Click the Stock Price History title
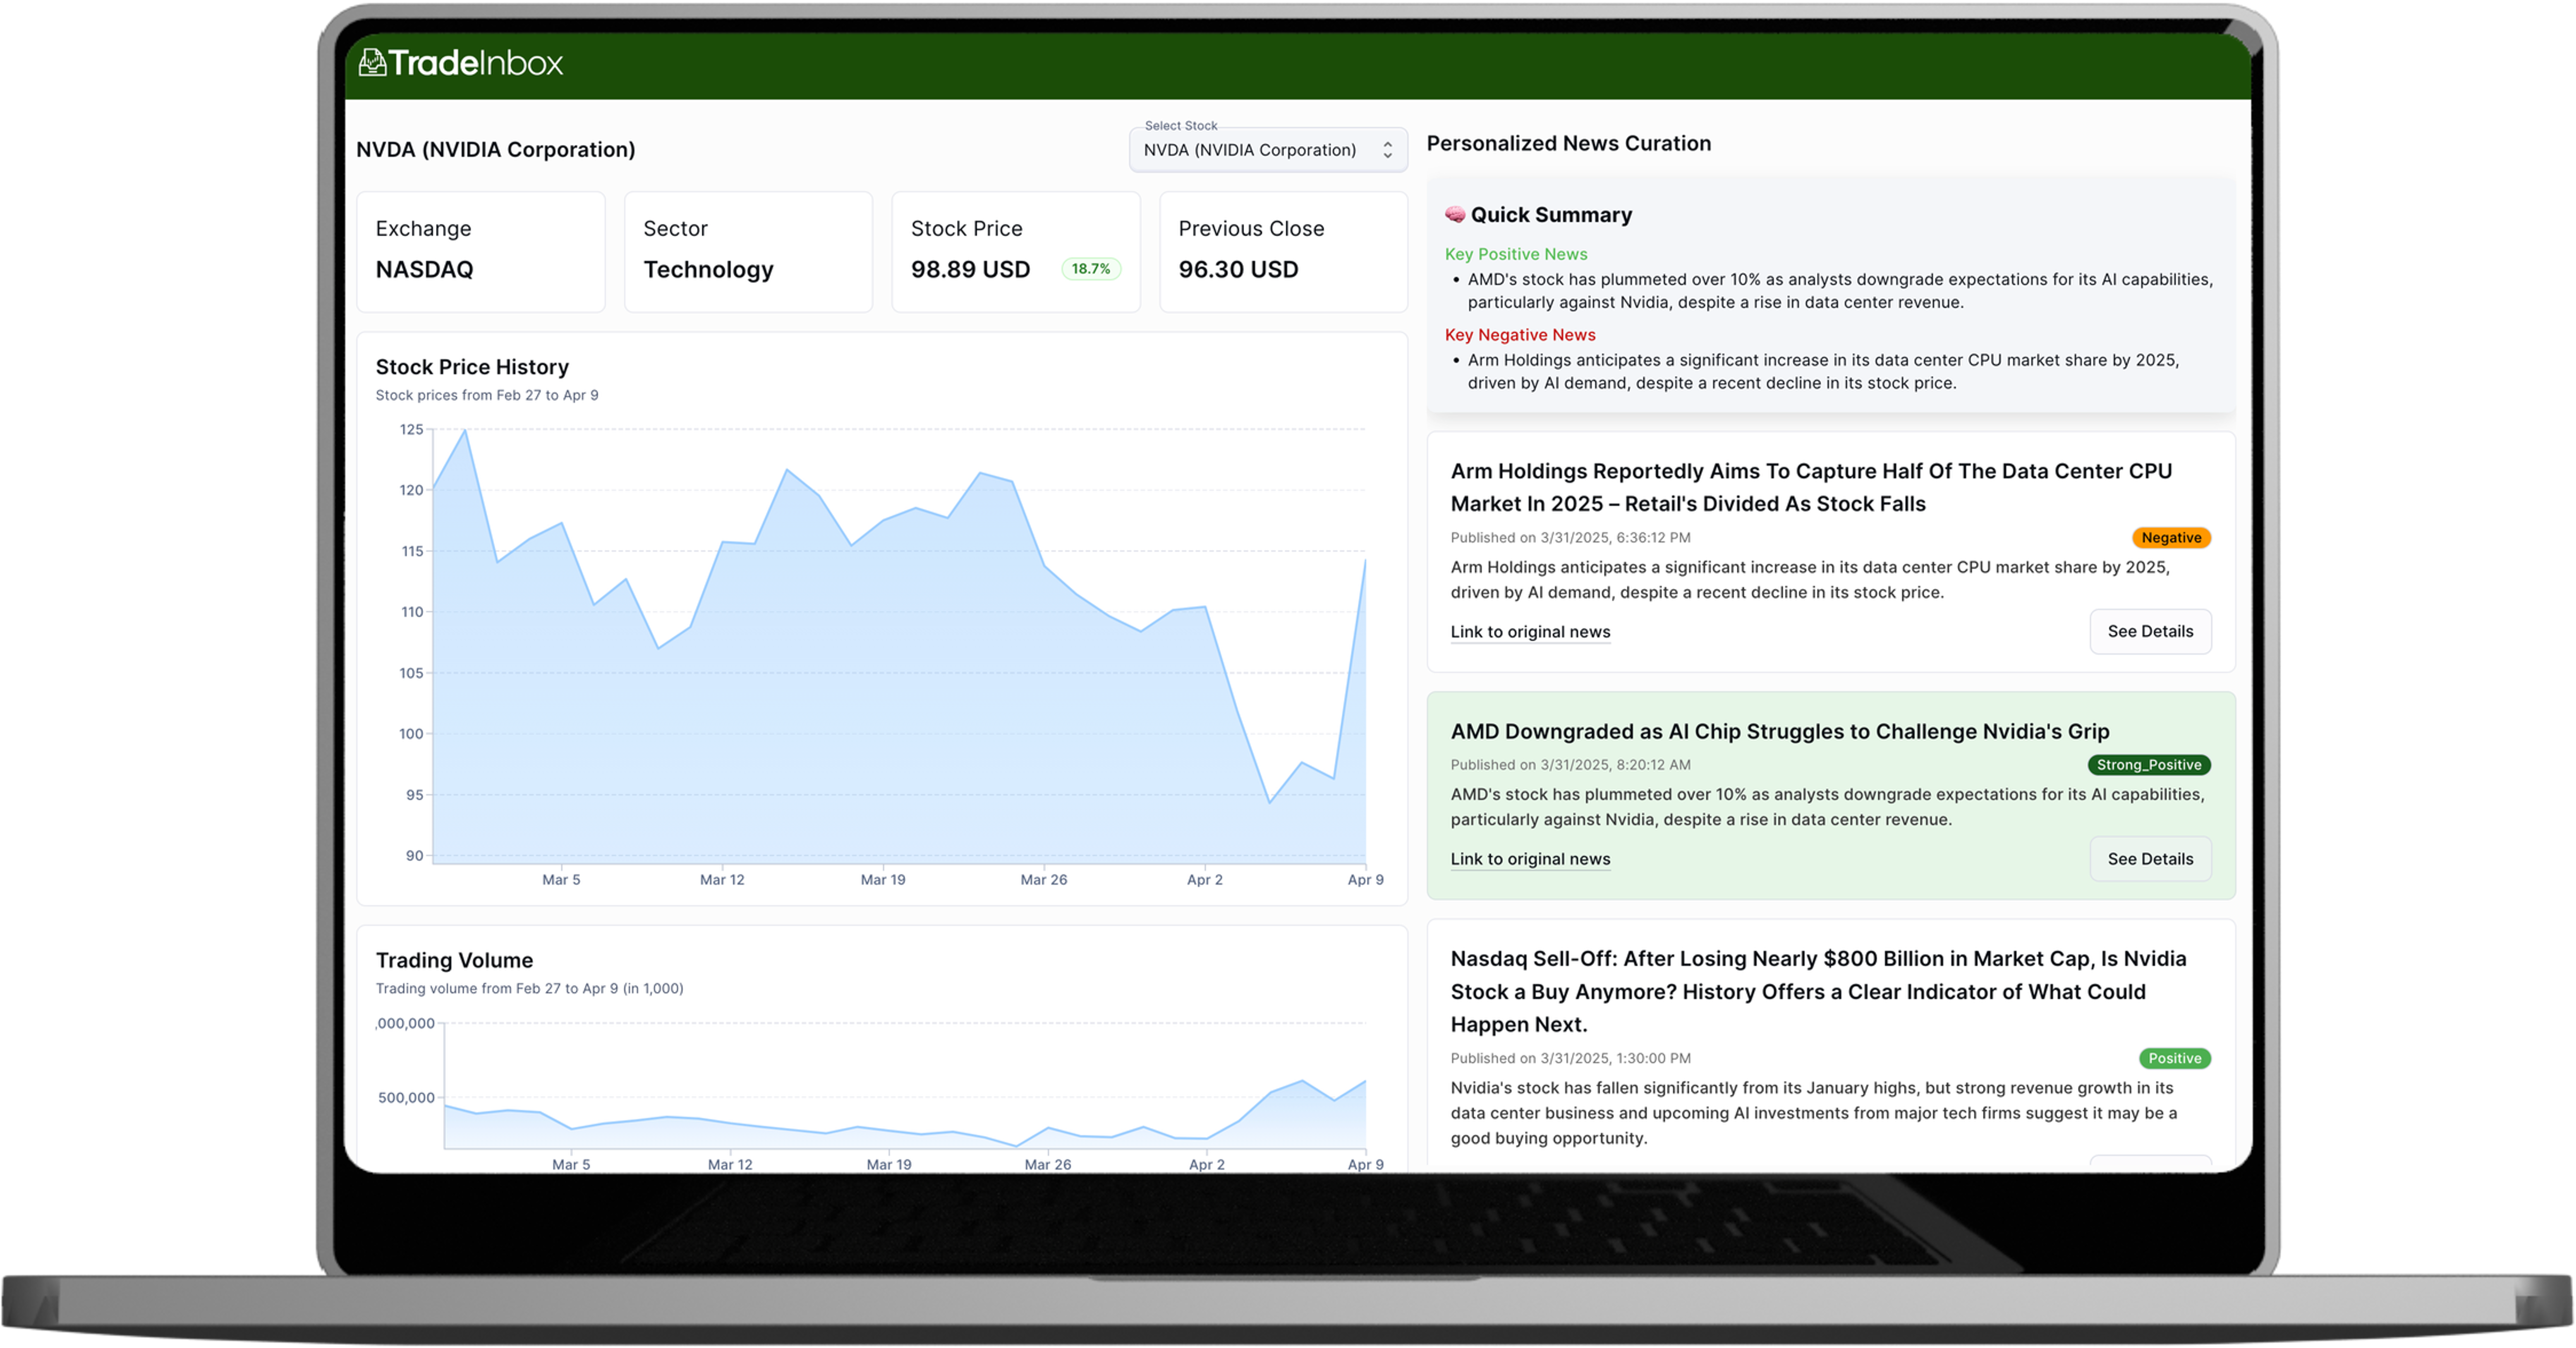Viewport: 2576px width, 1348px height. click(x=472, y=367)
